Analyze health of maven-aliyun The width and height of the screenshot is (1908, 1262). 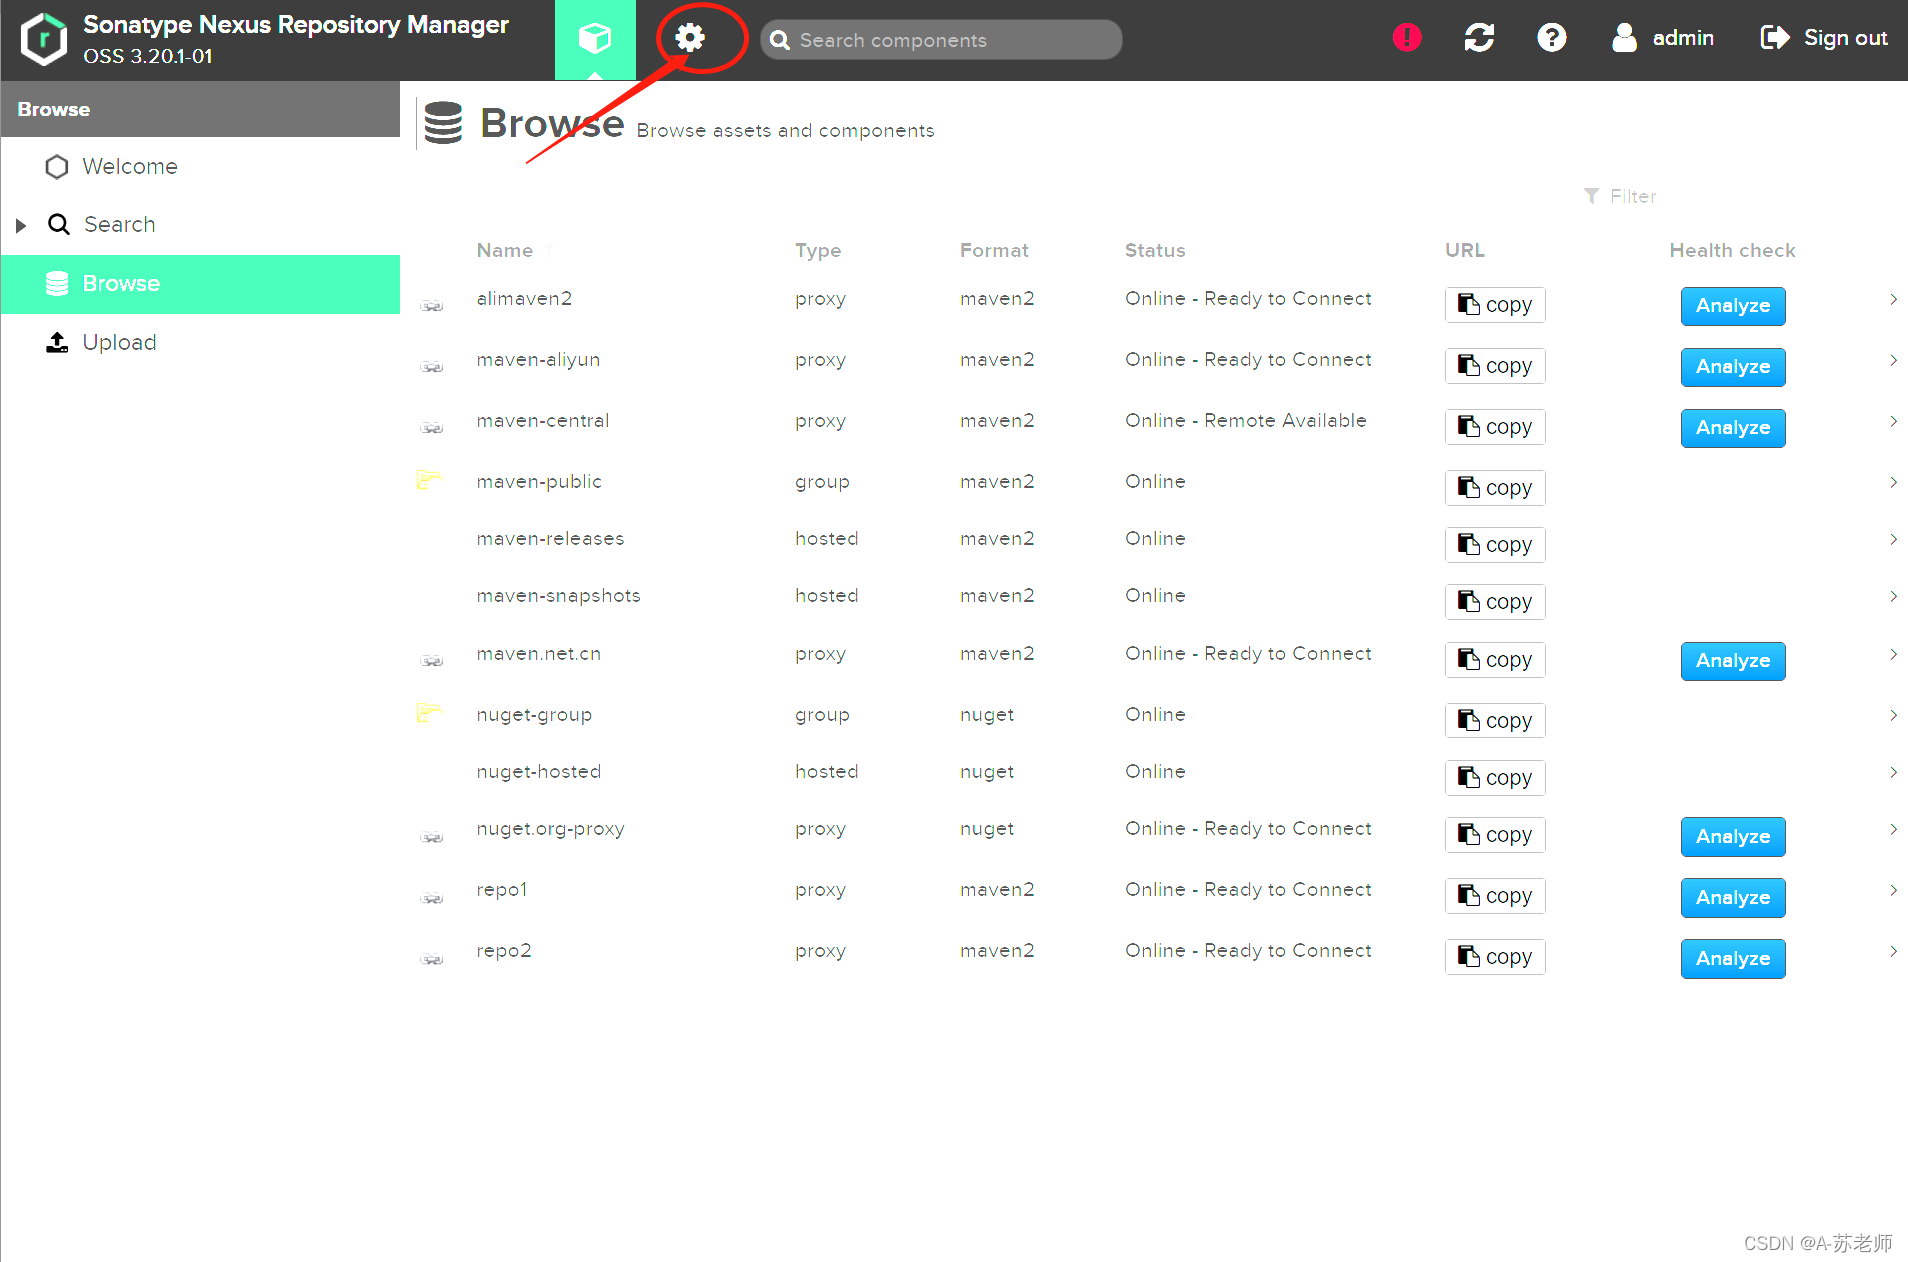click(x=1733, y=367)
